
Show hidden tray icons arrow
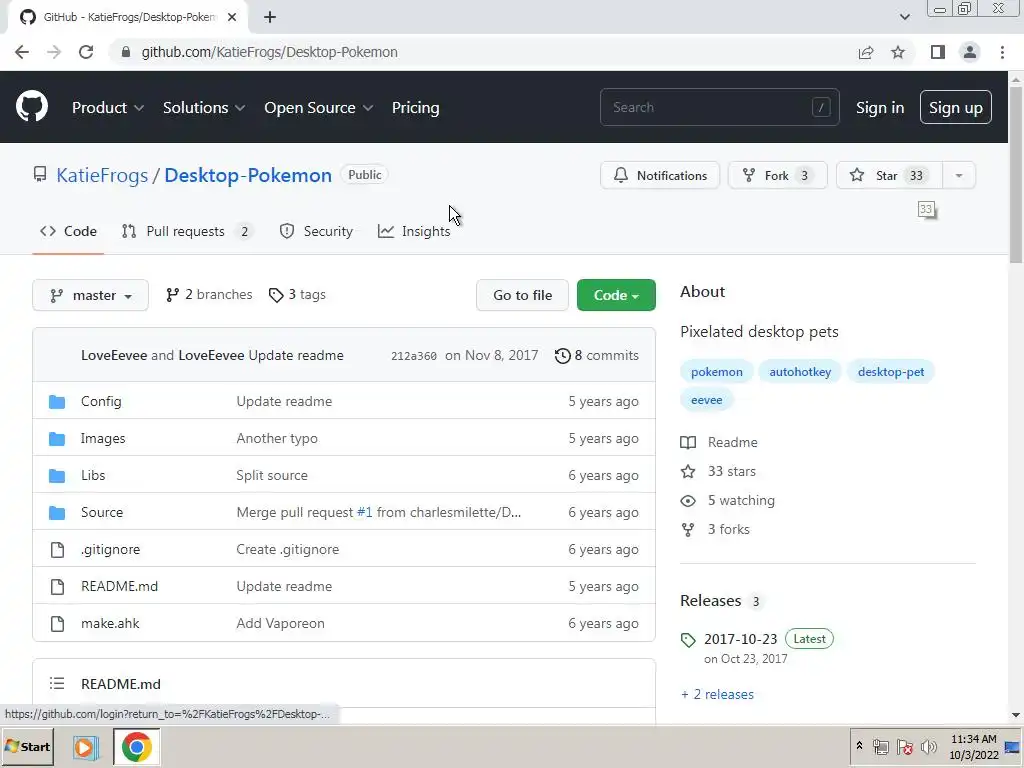coord(859,746)
